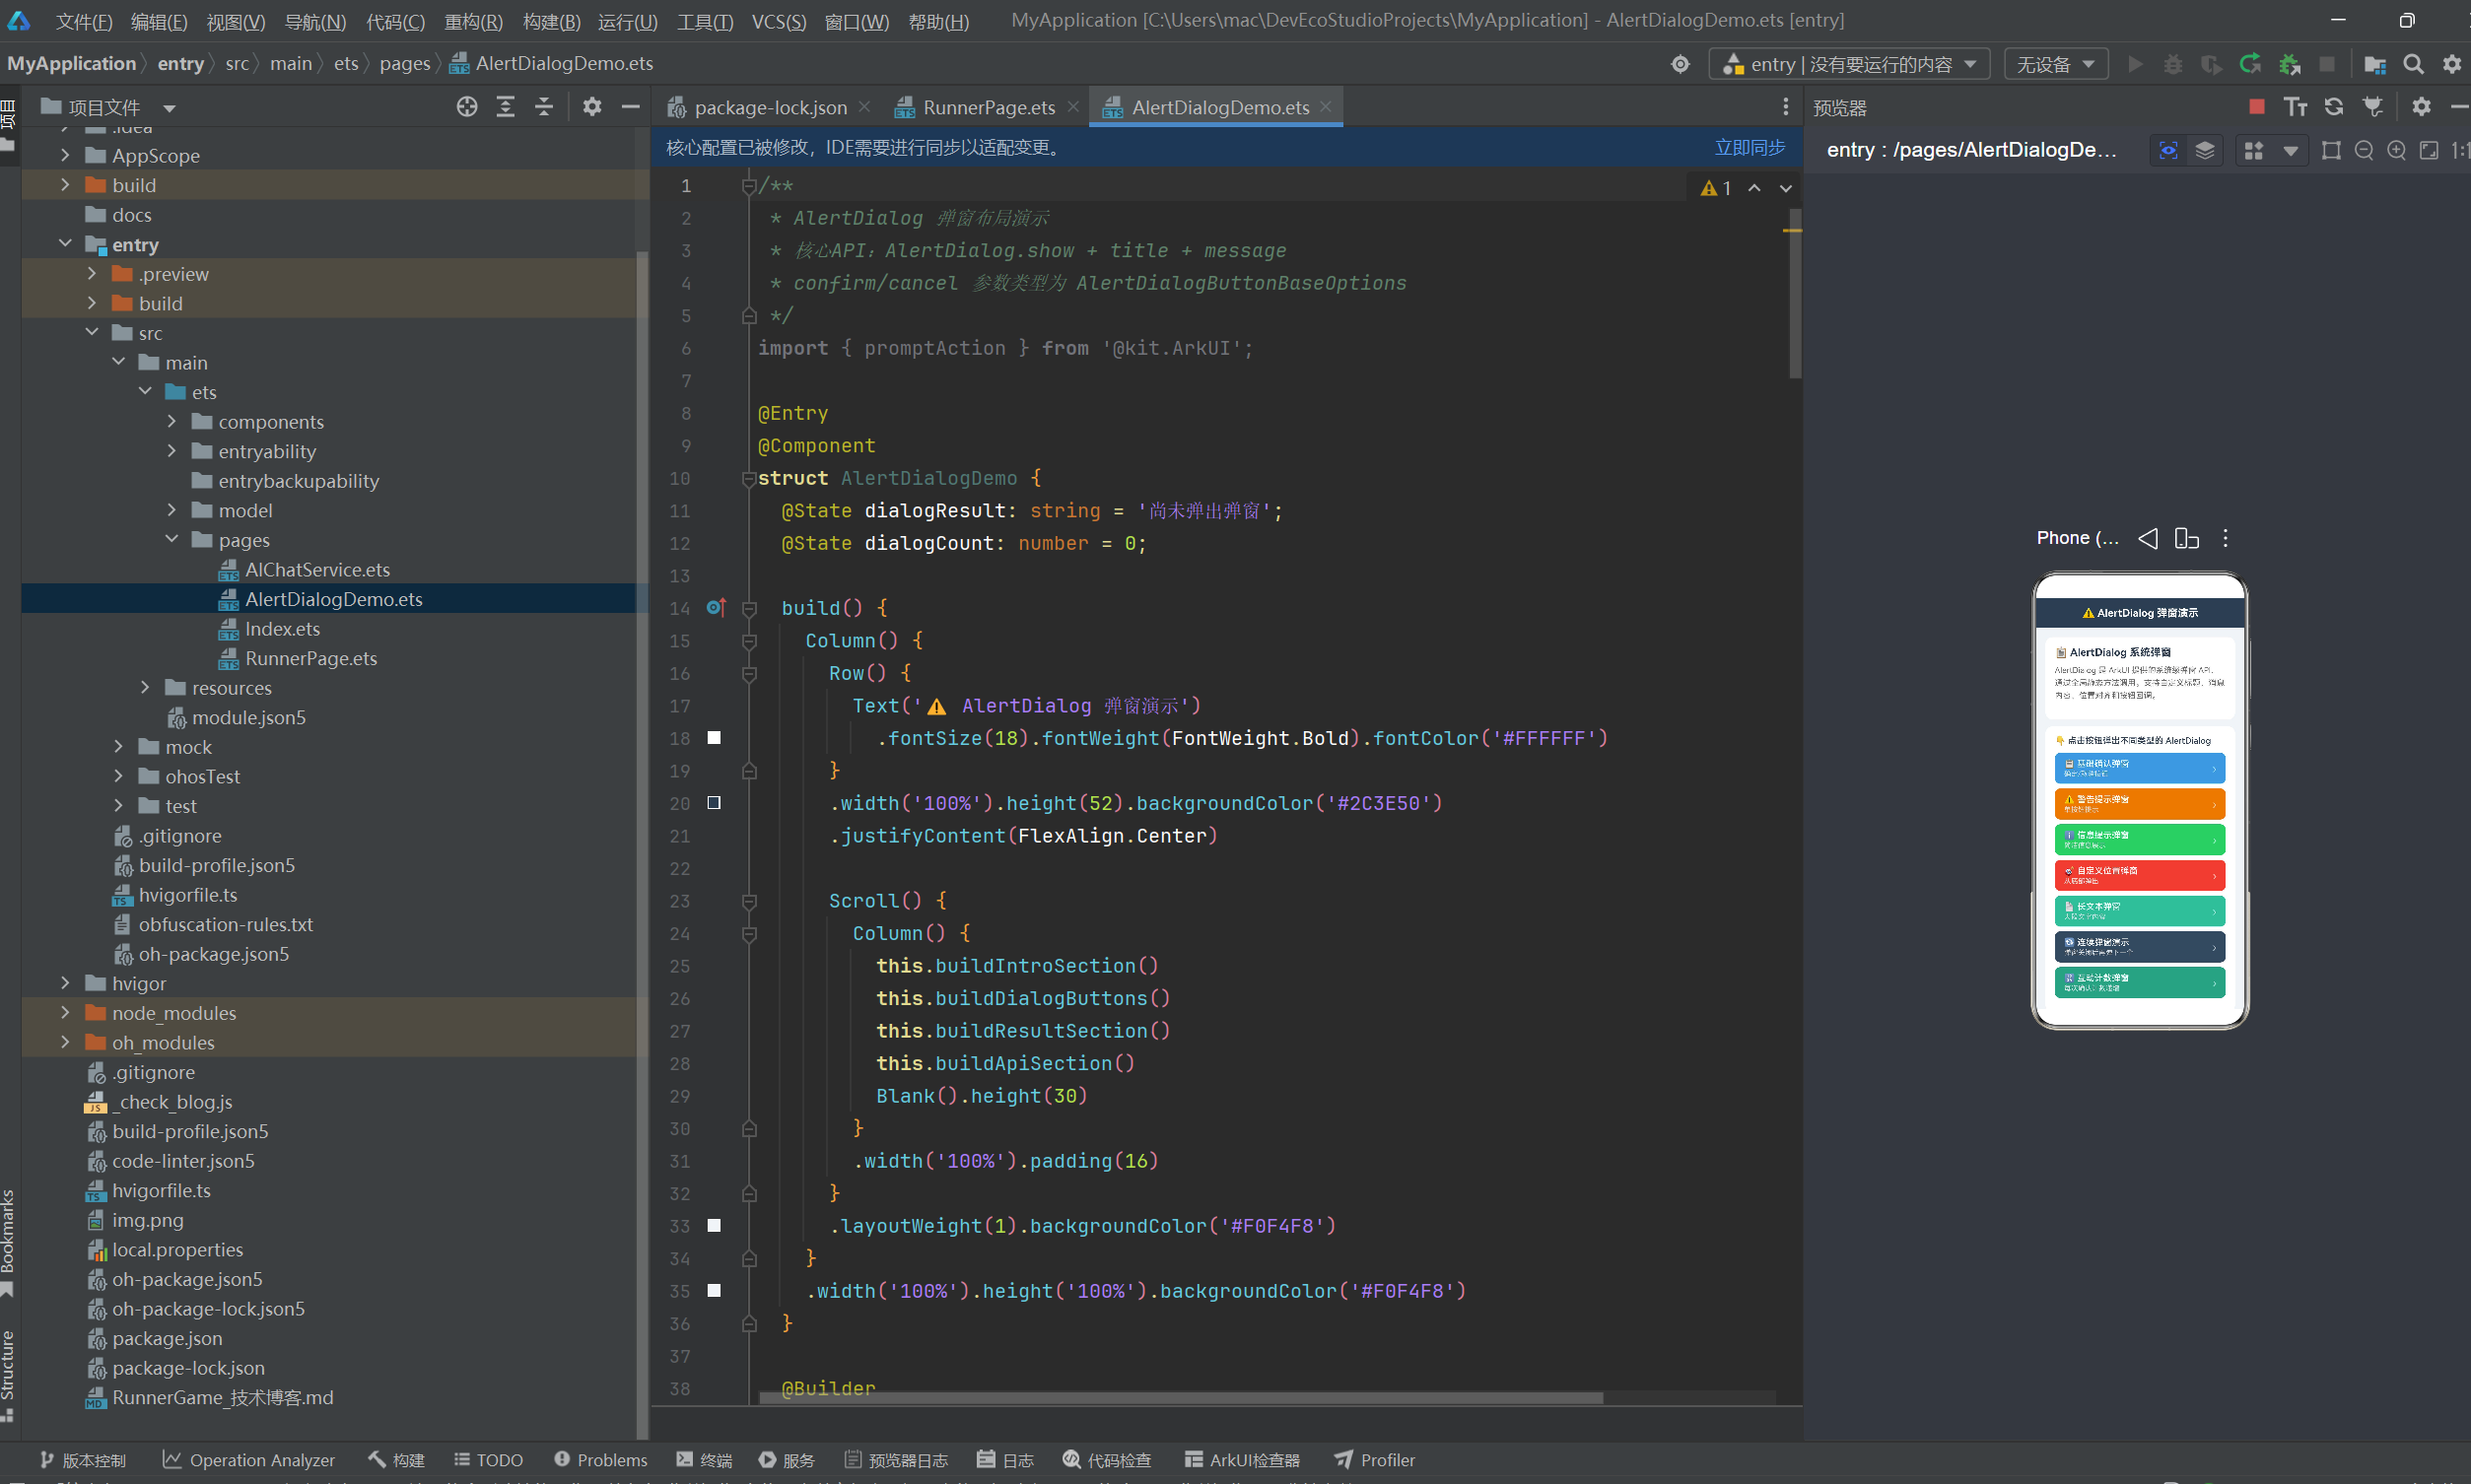Click the hot reload green arrow icon
The height and width of the screenshot is (1484, 2471).
click(2250, 64)
